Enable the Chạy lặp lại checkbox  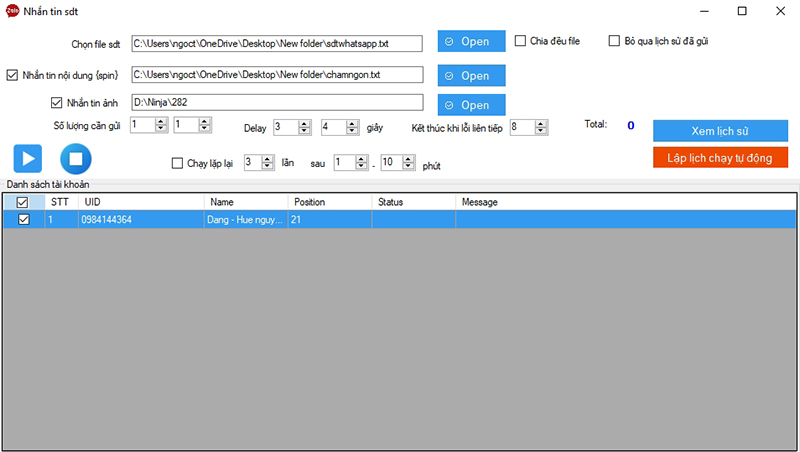pos(178,163)
